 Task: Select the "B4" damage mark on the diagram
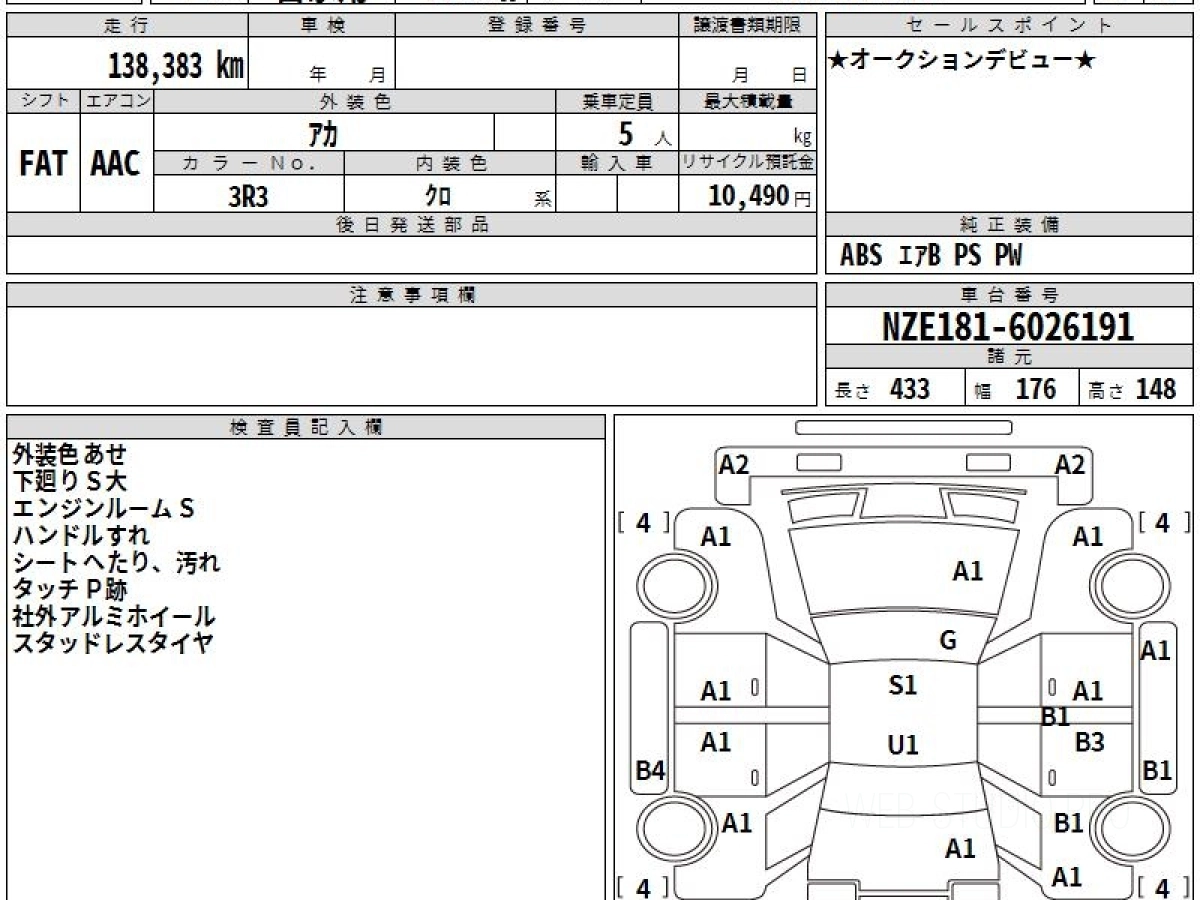pyautogui.click(x=651, y=771)
